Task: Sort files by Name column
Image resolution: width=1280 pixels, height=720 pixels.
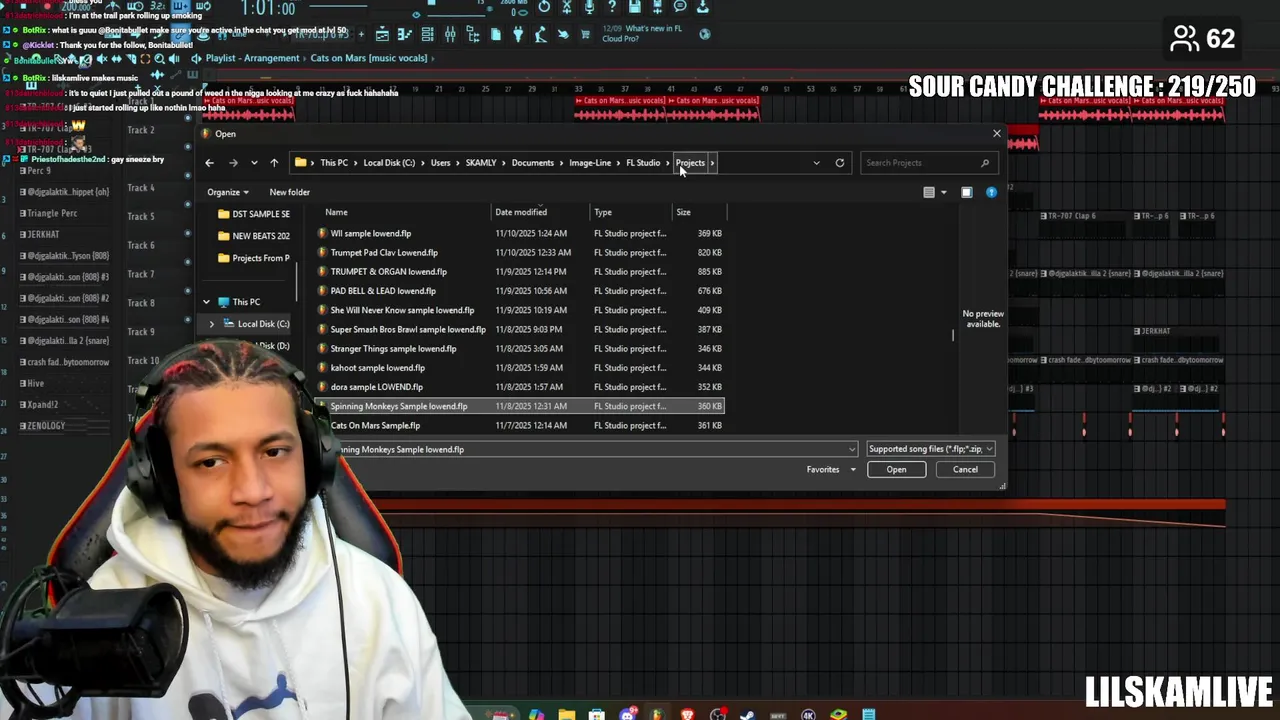Action: click(x=403, y=212)
